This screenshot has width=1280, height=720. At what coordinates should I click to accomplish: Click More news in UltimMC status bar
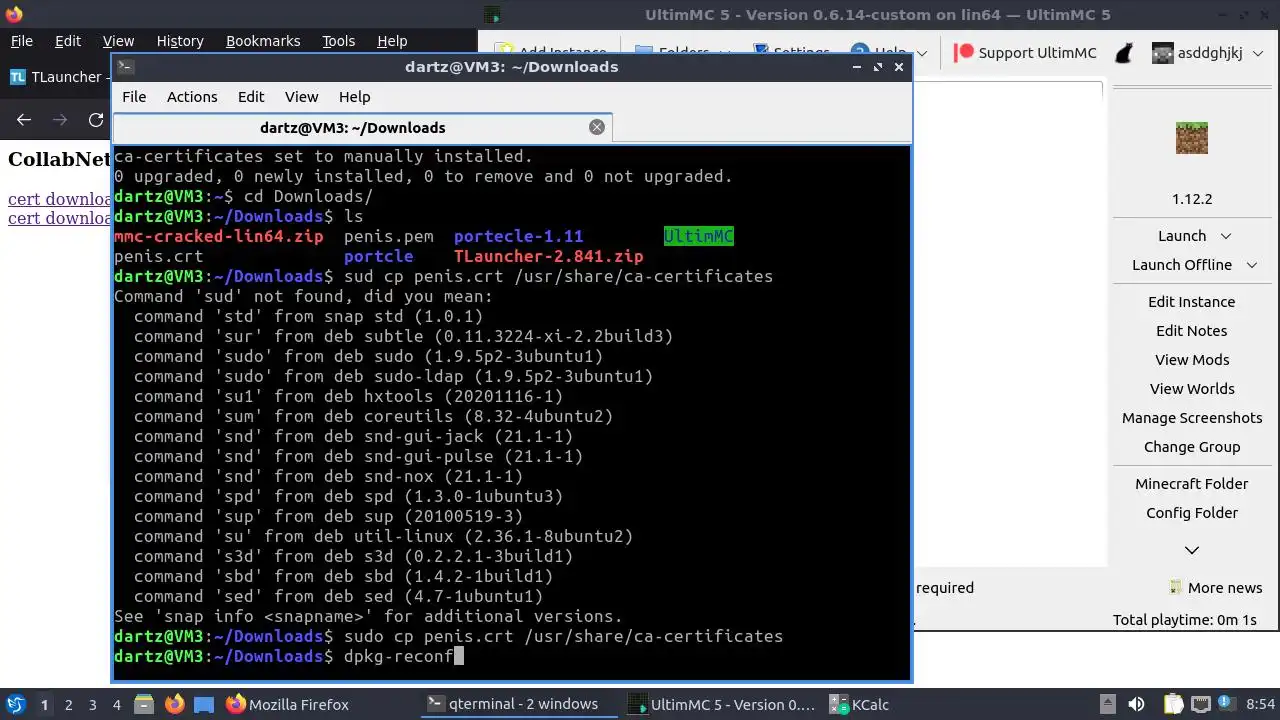pos(1225,588)
